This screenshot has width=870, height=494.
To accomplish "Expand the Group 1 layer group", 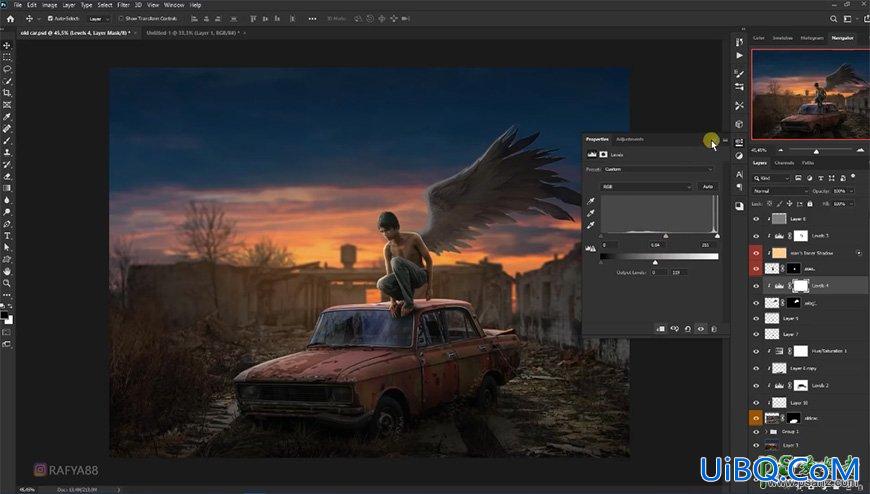I will [766, 431].
